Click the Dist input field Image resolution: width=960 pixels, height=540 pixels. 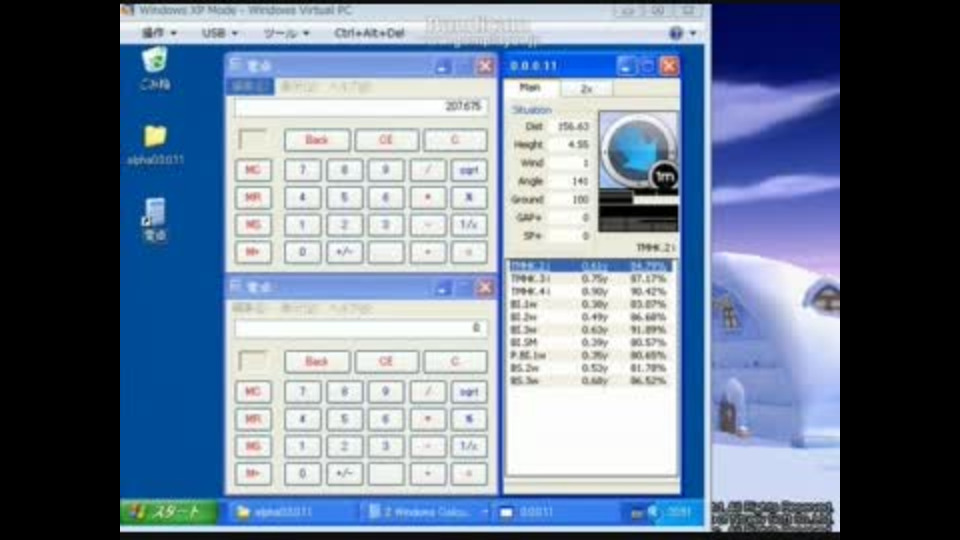[x=570, y=126]
